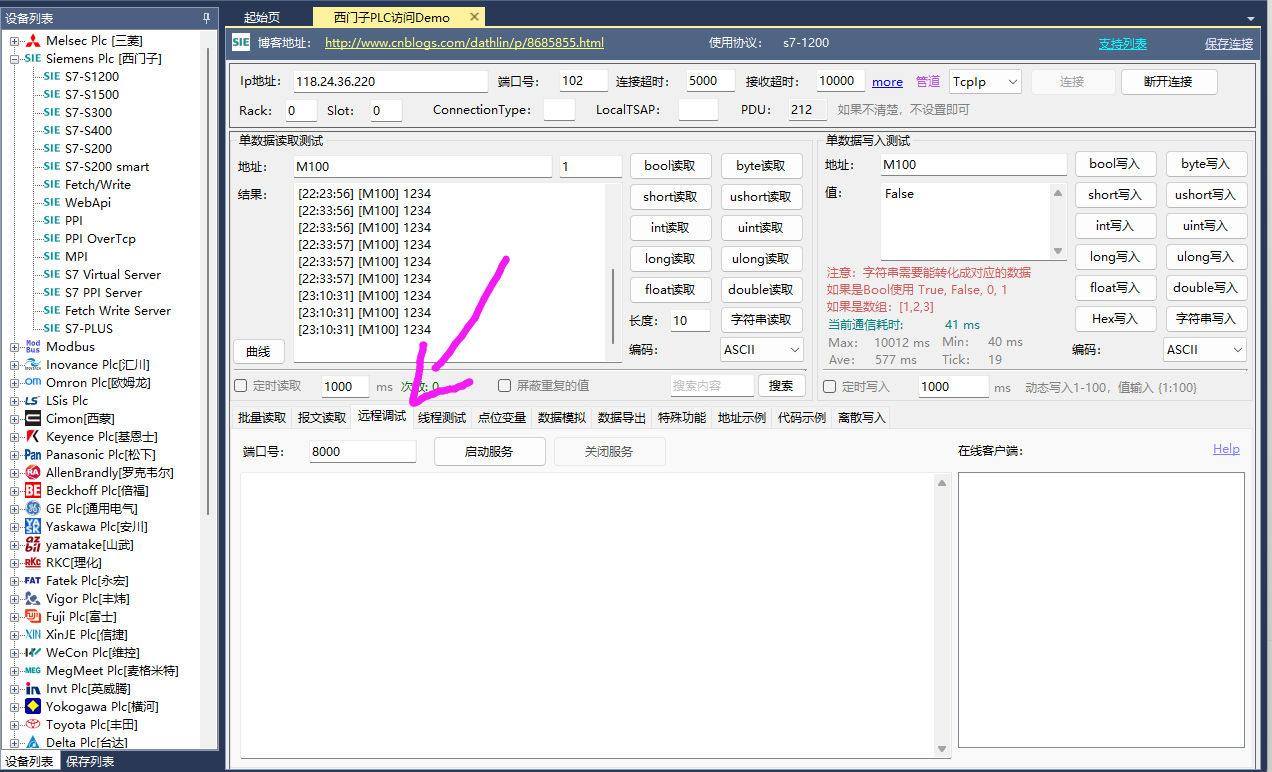The height and width of the screenshot is (772, 1272).
Task: Click the Panasonic Plc[松下] logo icon
Action: (33, 455)
